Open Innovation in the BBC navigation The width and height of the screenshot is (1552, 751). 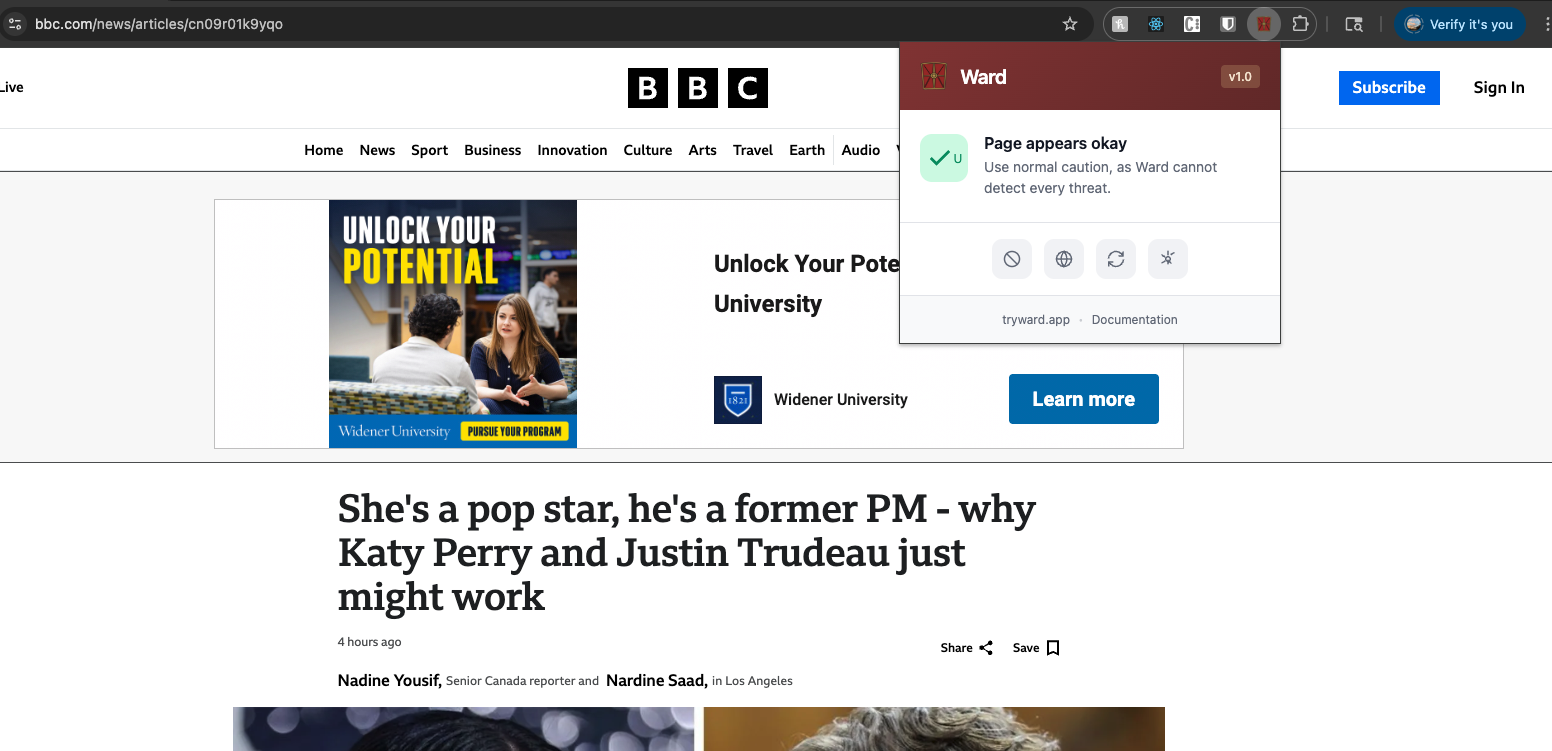pos(572,150)
